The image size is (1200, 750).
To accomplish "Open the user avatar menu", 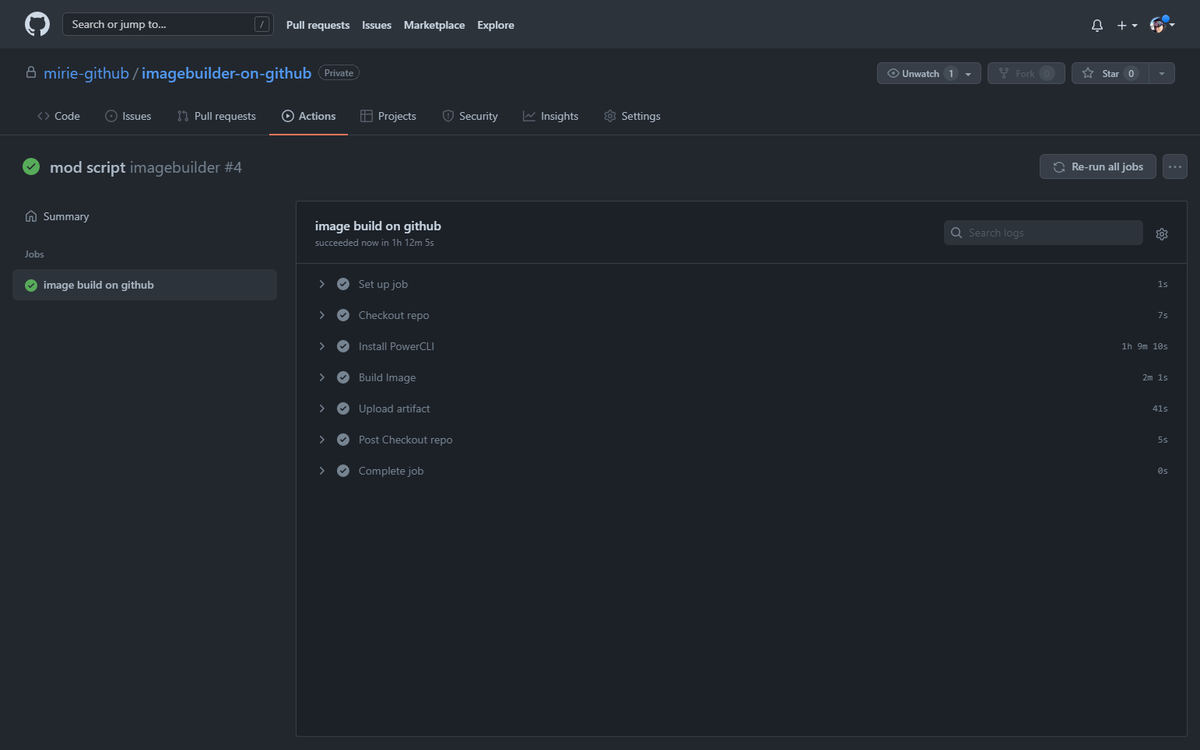I will (1162, 25).
